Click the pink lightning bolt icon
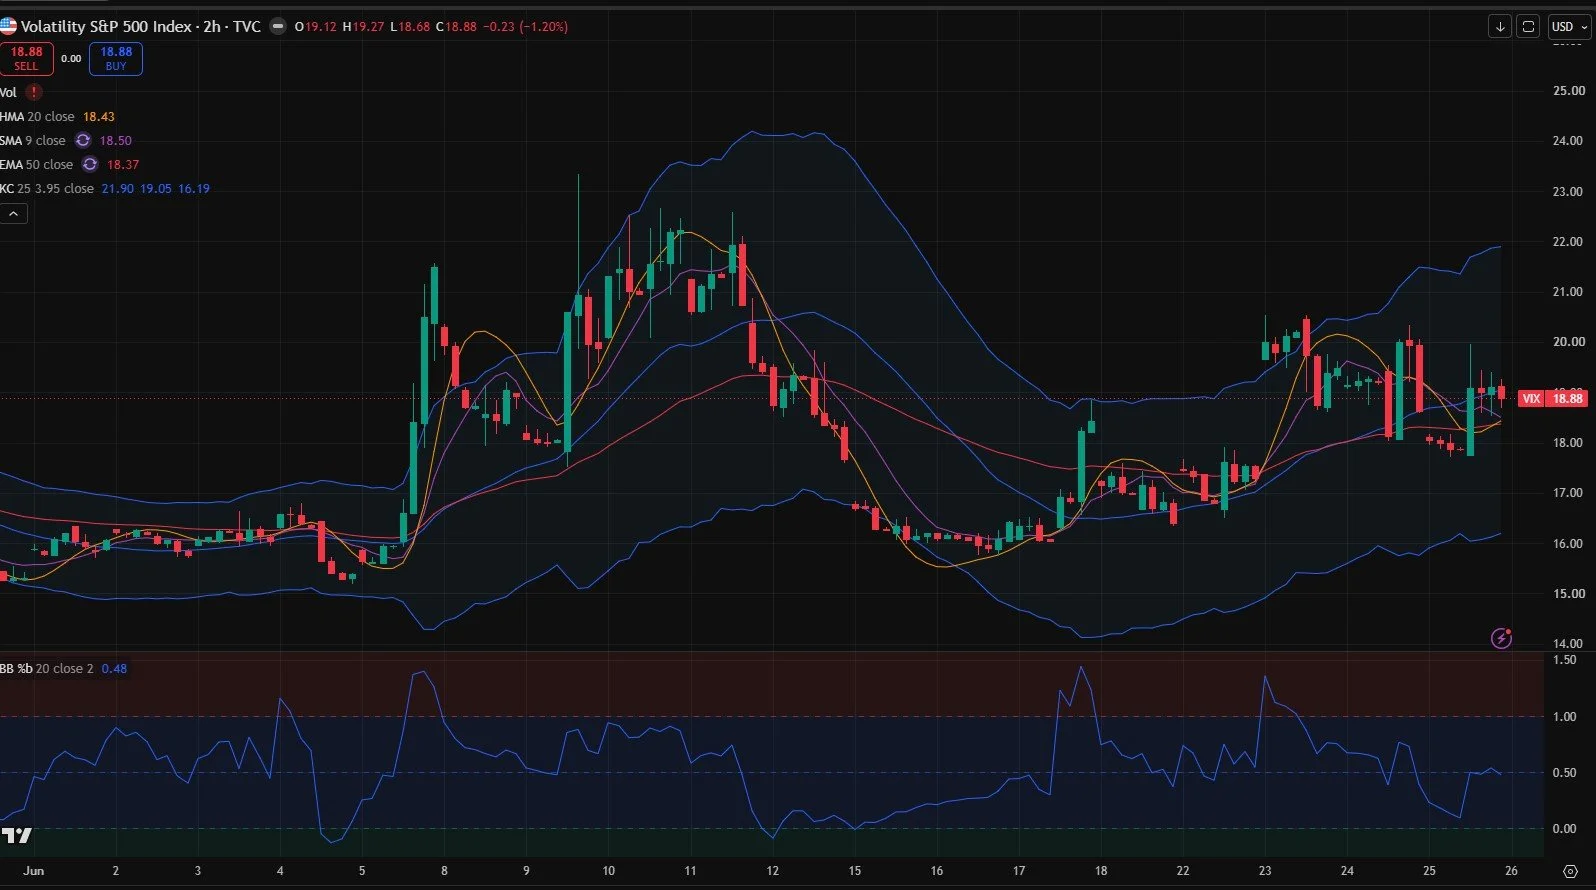1596x890 pixels. point(1501,638)
